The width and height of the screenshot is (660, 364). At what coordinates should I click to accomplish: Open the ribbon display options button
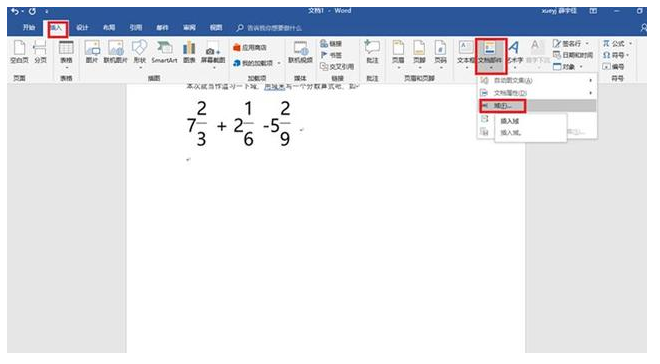click(593, 11)
